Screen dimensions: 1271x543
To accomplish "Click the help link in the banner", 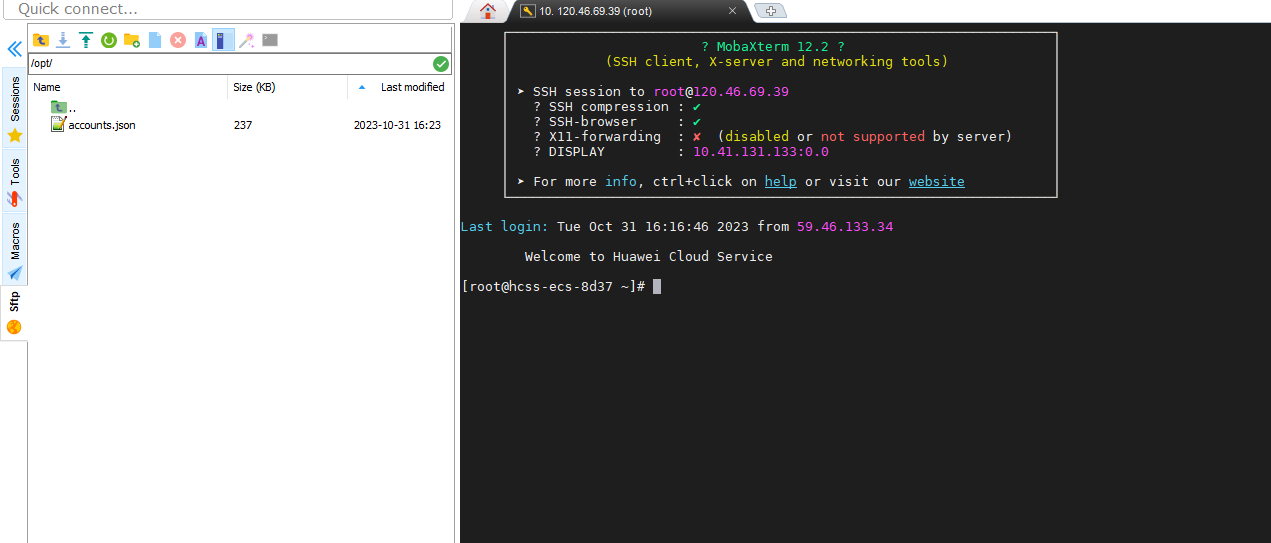I will point(781,182).
